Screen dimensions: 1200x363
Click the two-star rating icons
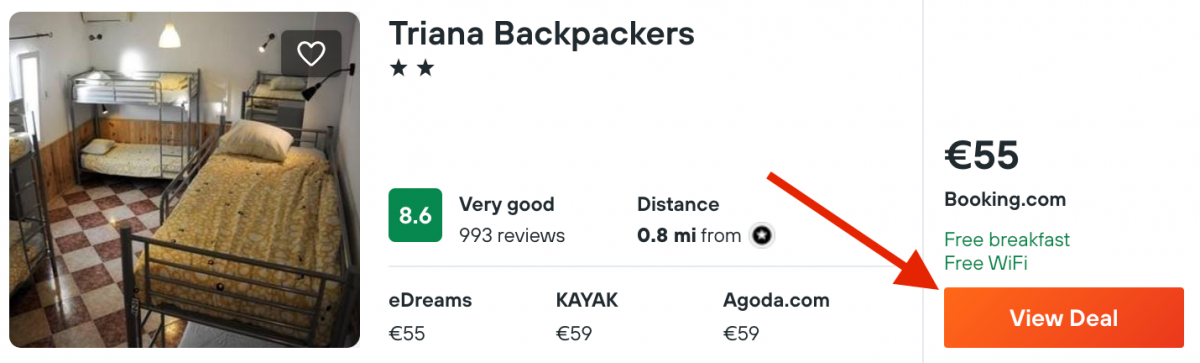412,70
